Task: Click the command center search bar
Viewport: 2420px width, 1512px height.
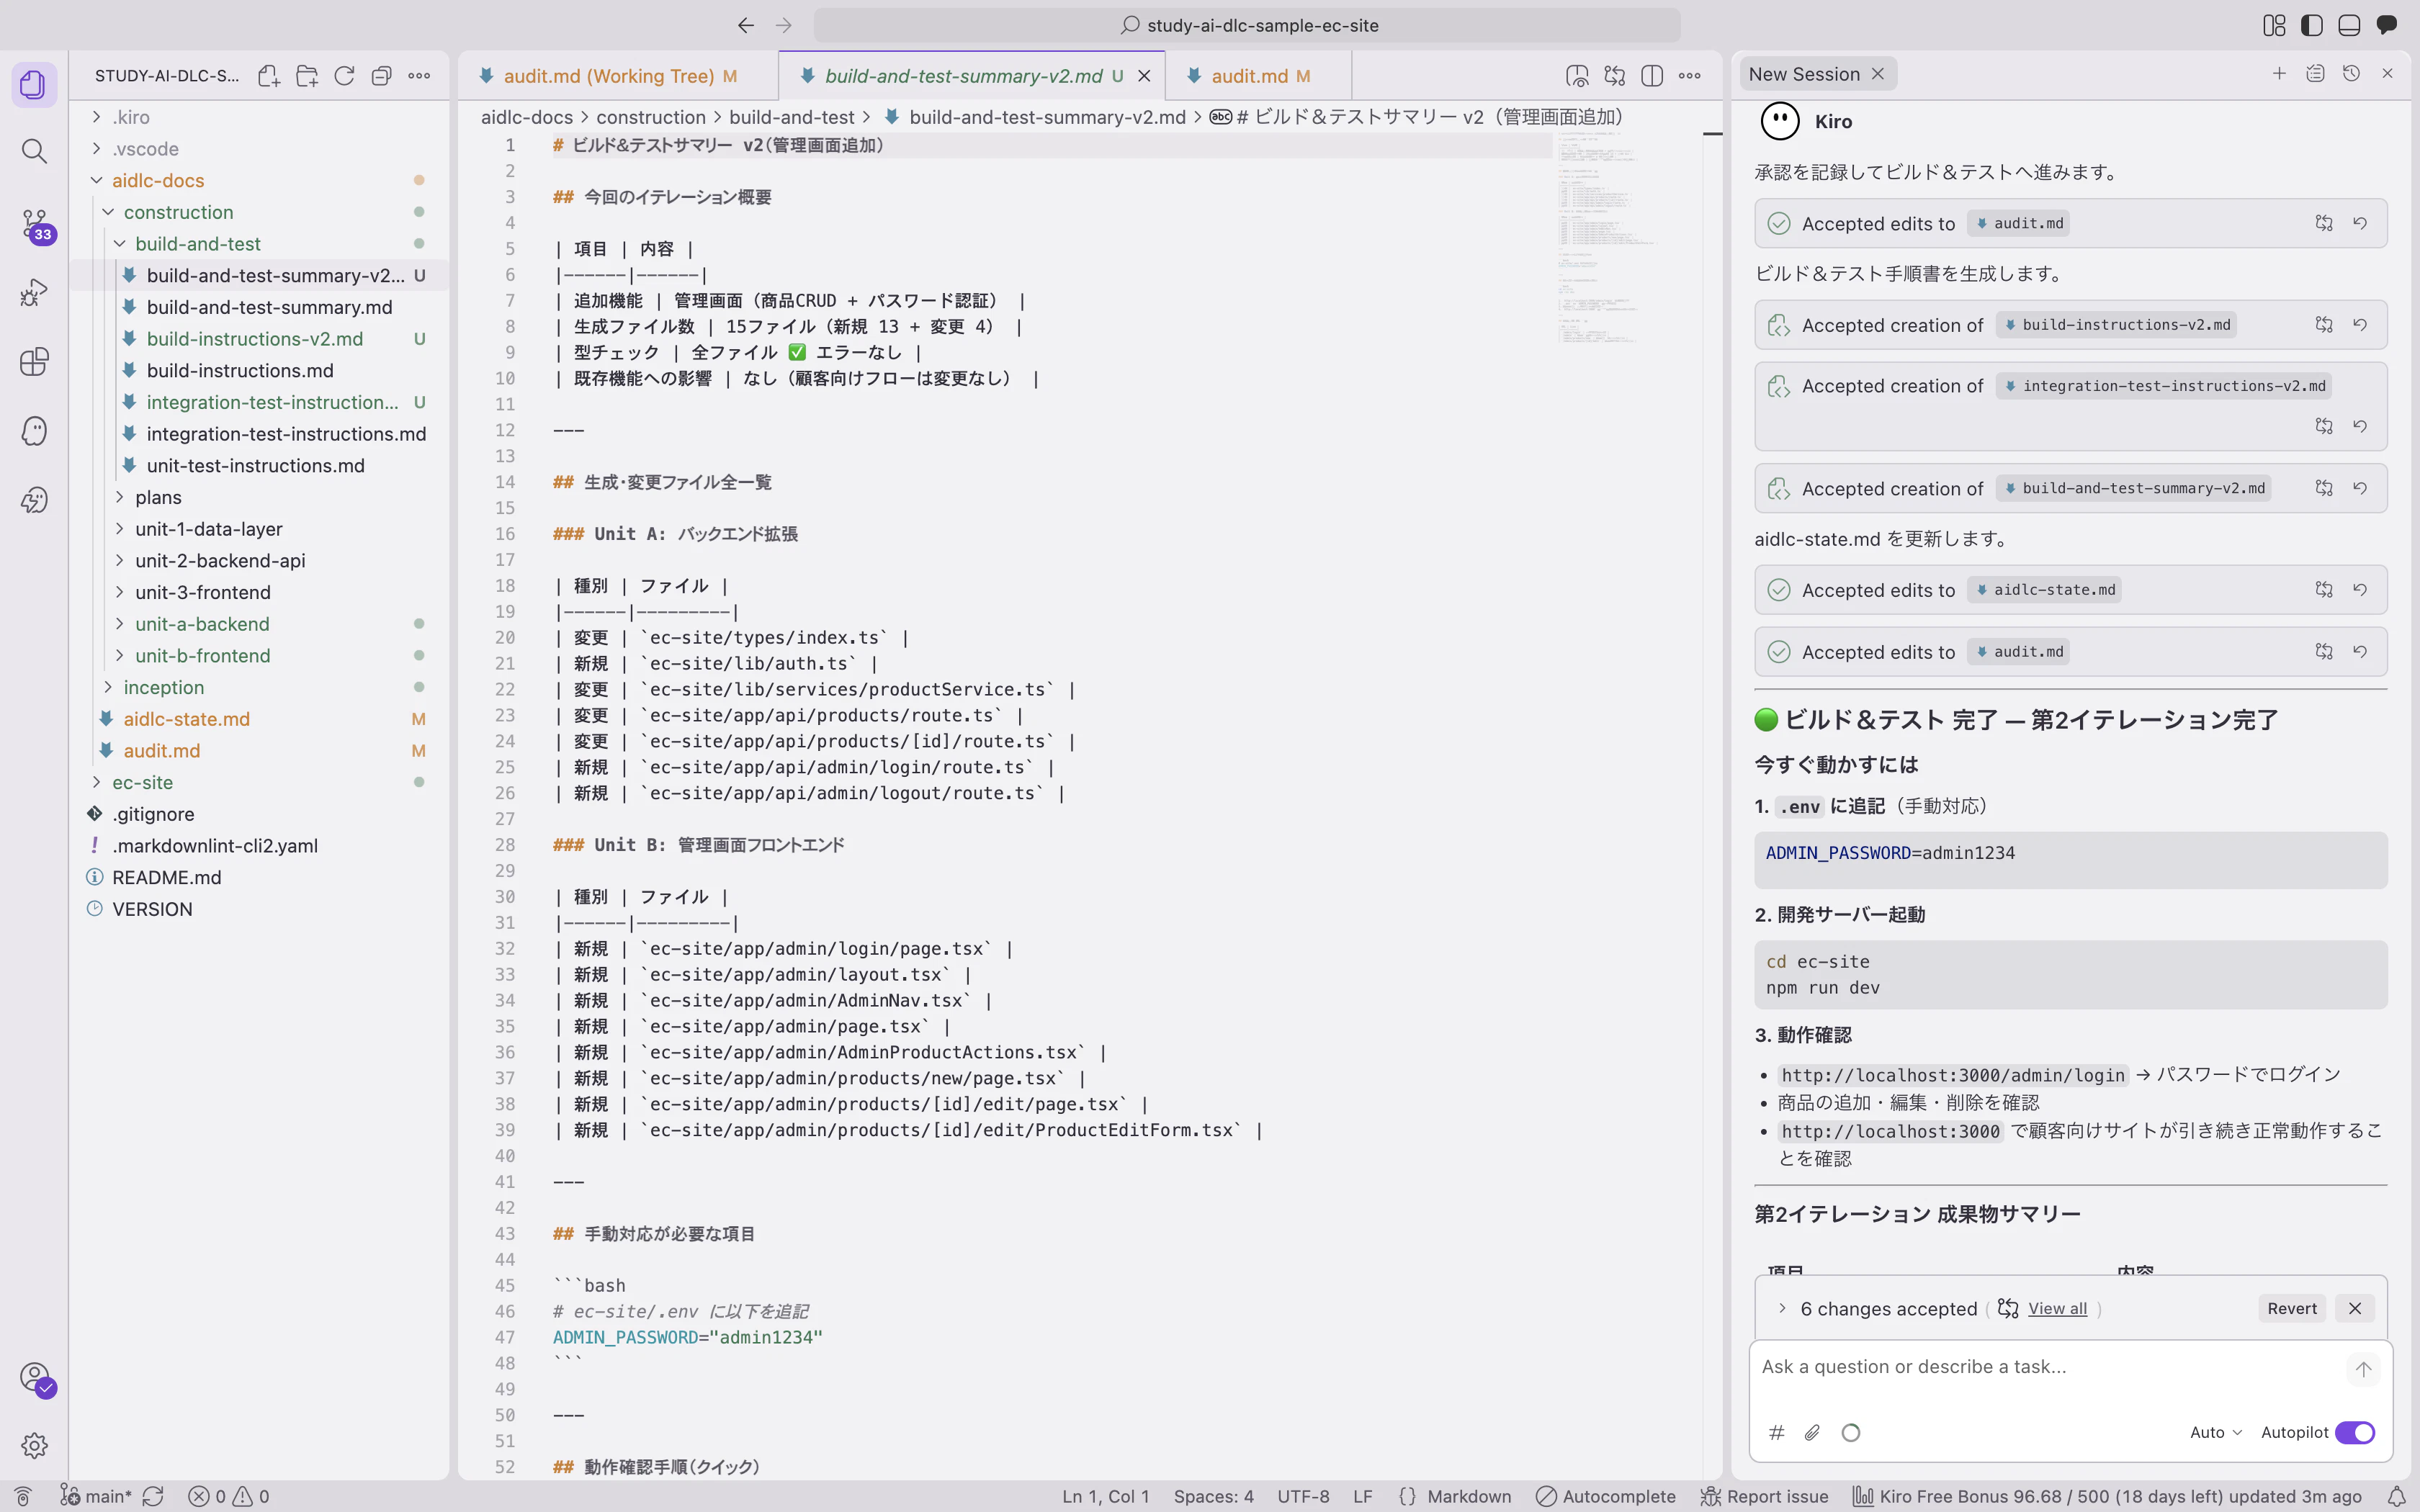Action: [x=1246, y=25]
